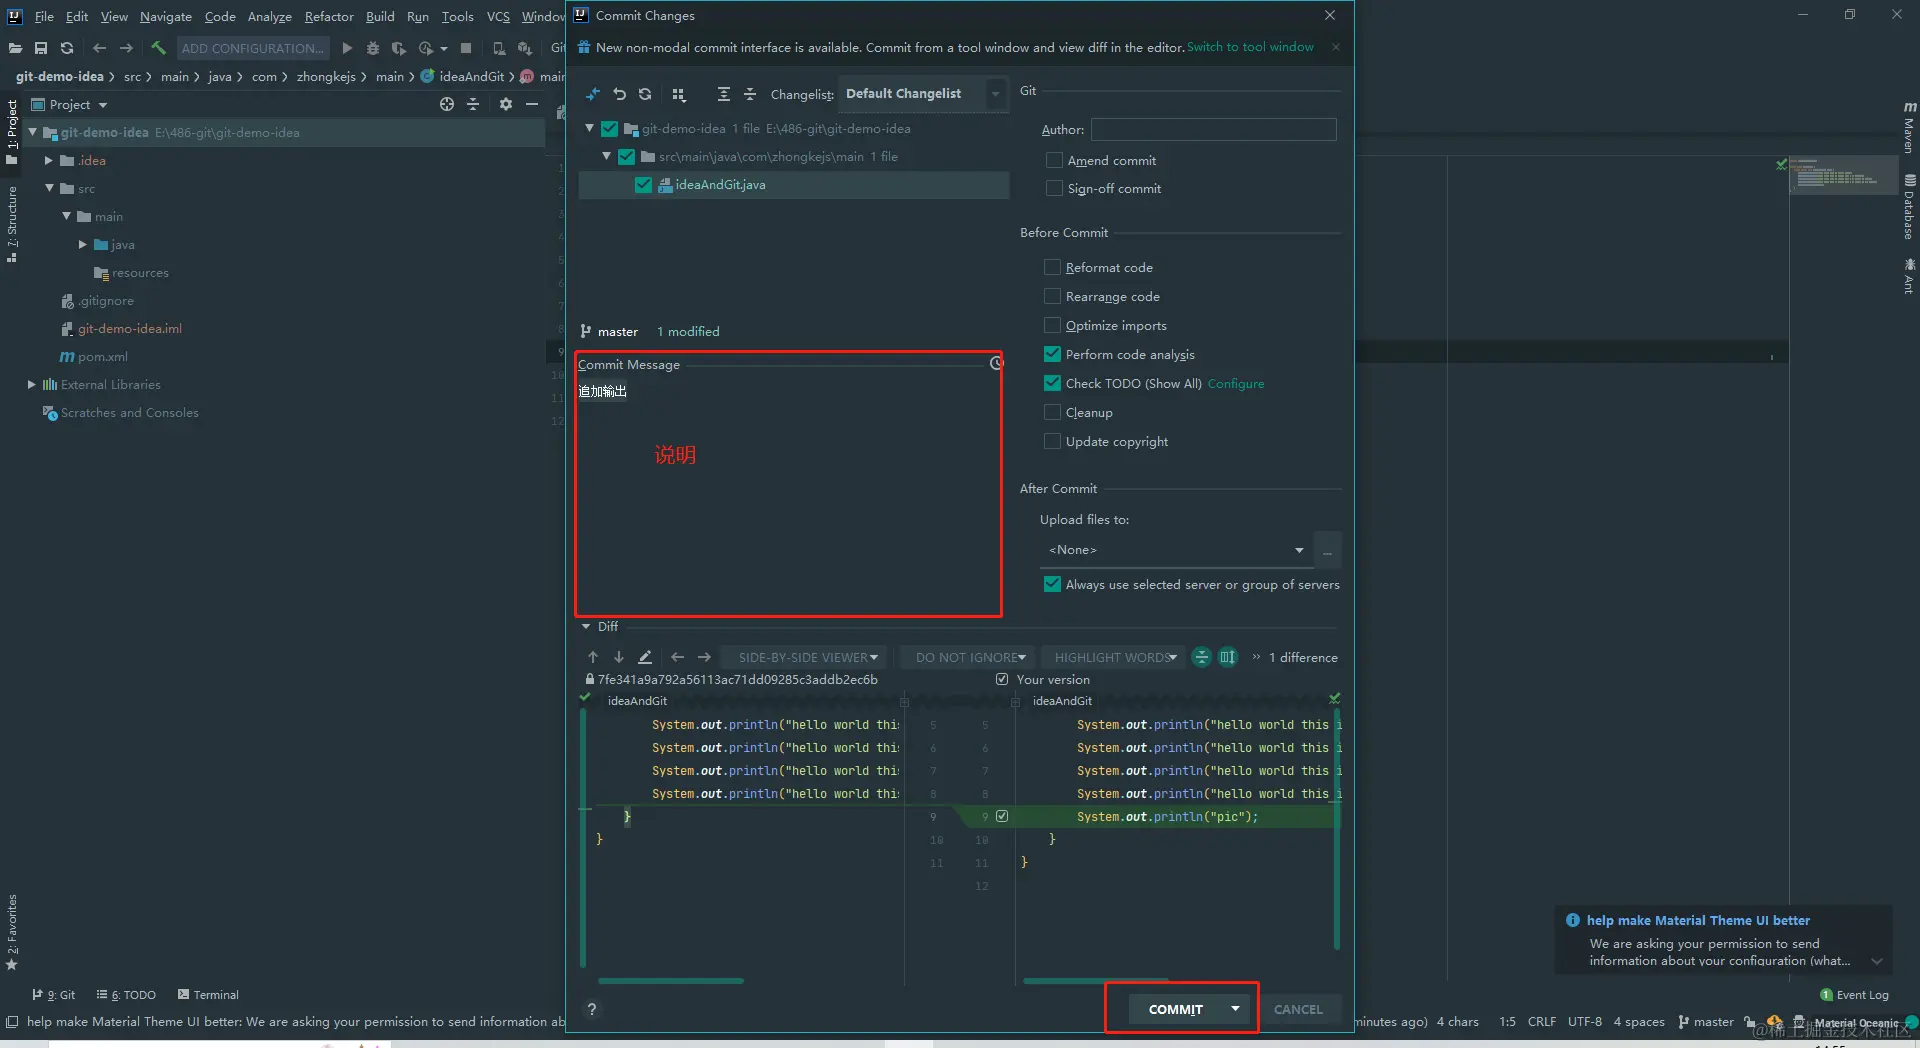1920x1048 pixels.
Task: Click into the Commit Message text area
Action: (x=788, y=495)
